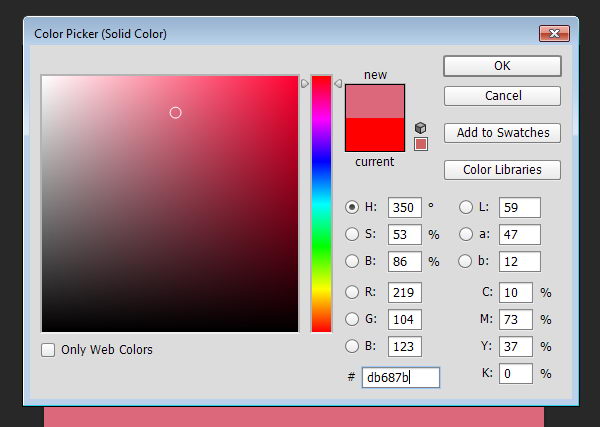
Task: Choose the R red radio button
Action: tap(352, 293)
